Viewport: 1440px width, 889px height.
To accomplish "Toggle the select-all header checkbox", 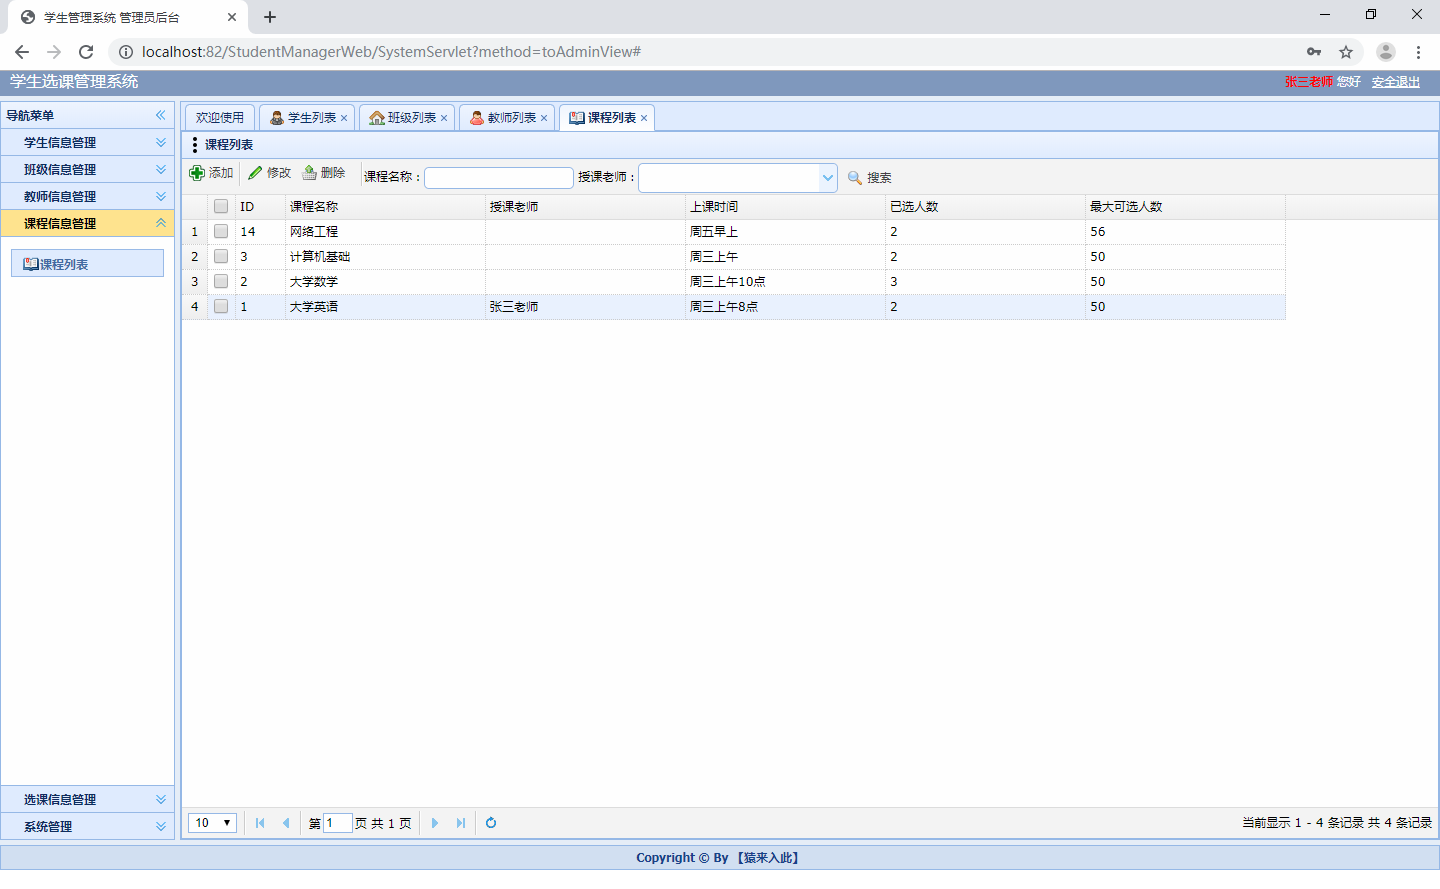I will pos(221,206).
